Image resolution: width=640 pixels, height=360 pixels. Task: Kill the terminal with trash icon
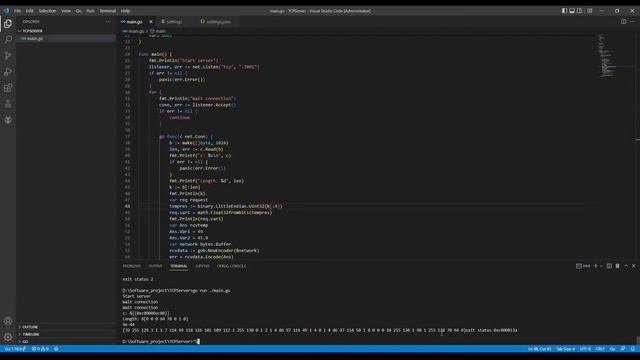click(618, 266)
